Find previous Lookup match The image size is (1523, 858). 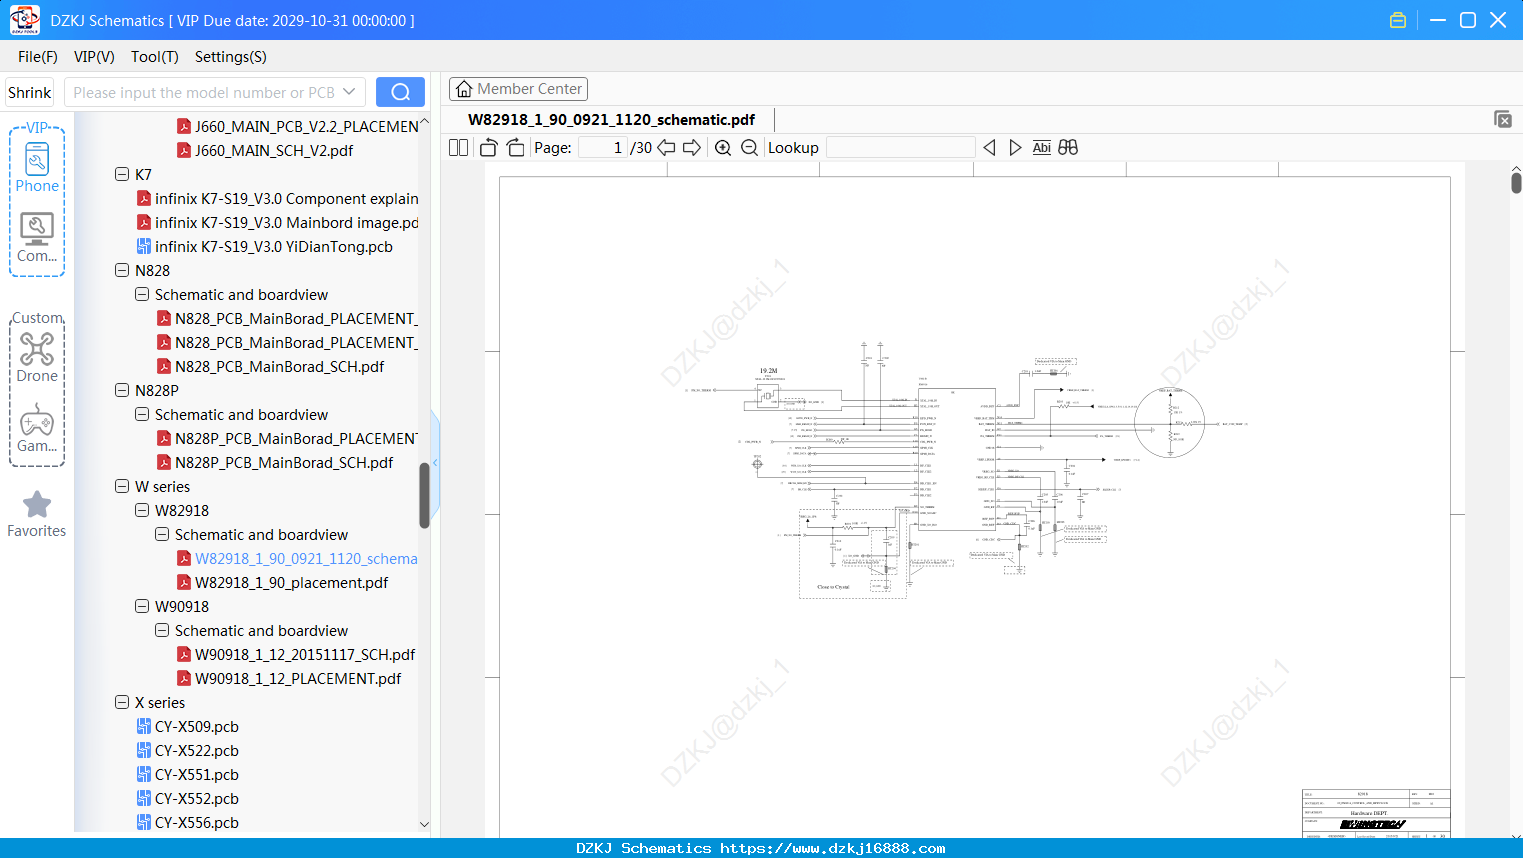(x=989, y=147)
